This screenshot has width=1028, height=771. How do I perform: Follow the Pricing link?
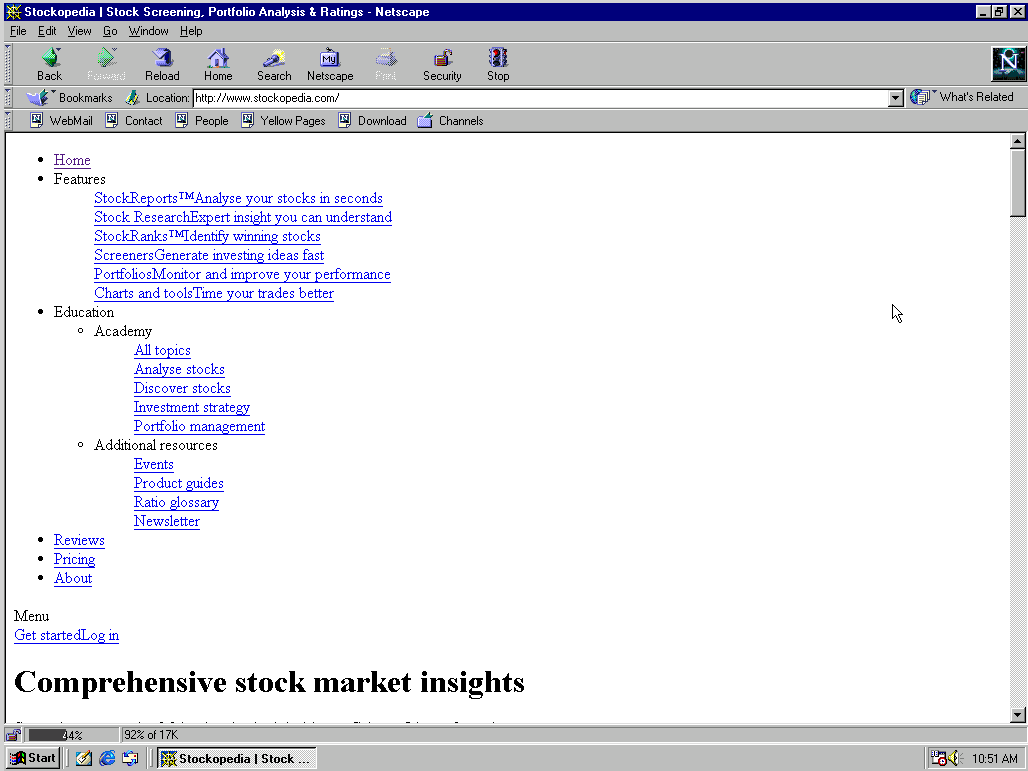tap(74, 559)
